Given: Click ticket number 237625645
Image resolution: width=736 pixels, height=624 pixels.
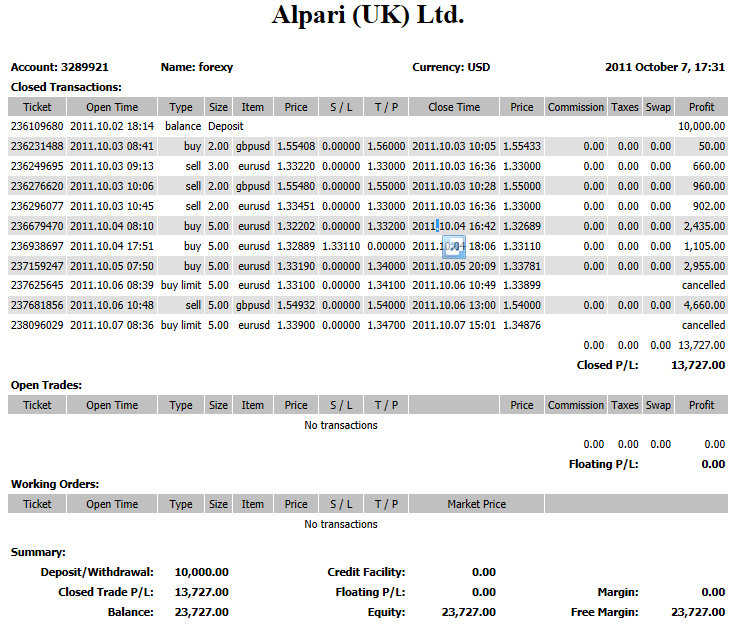Looking at the screenshot, I should coord(37,285).
